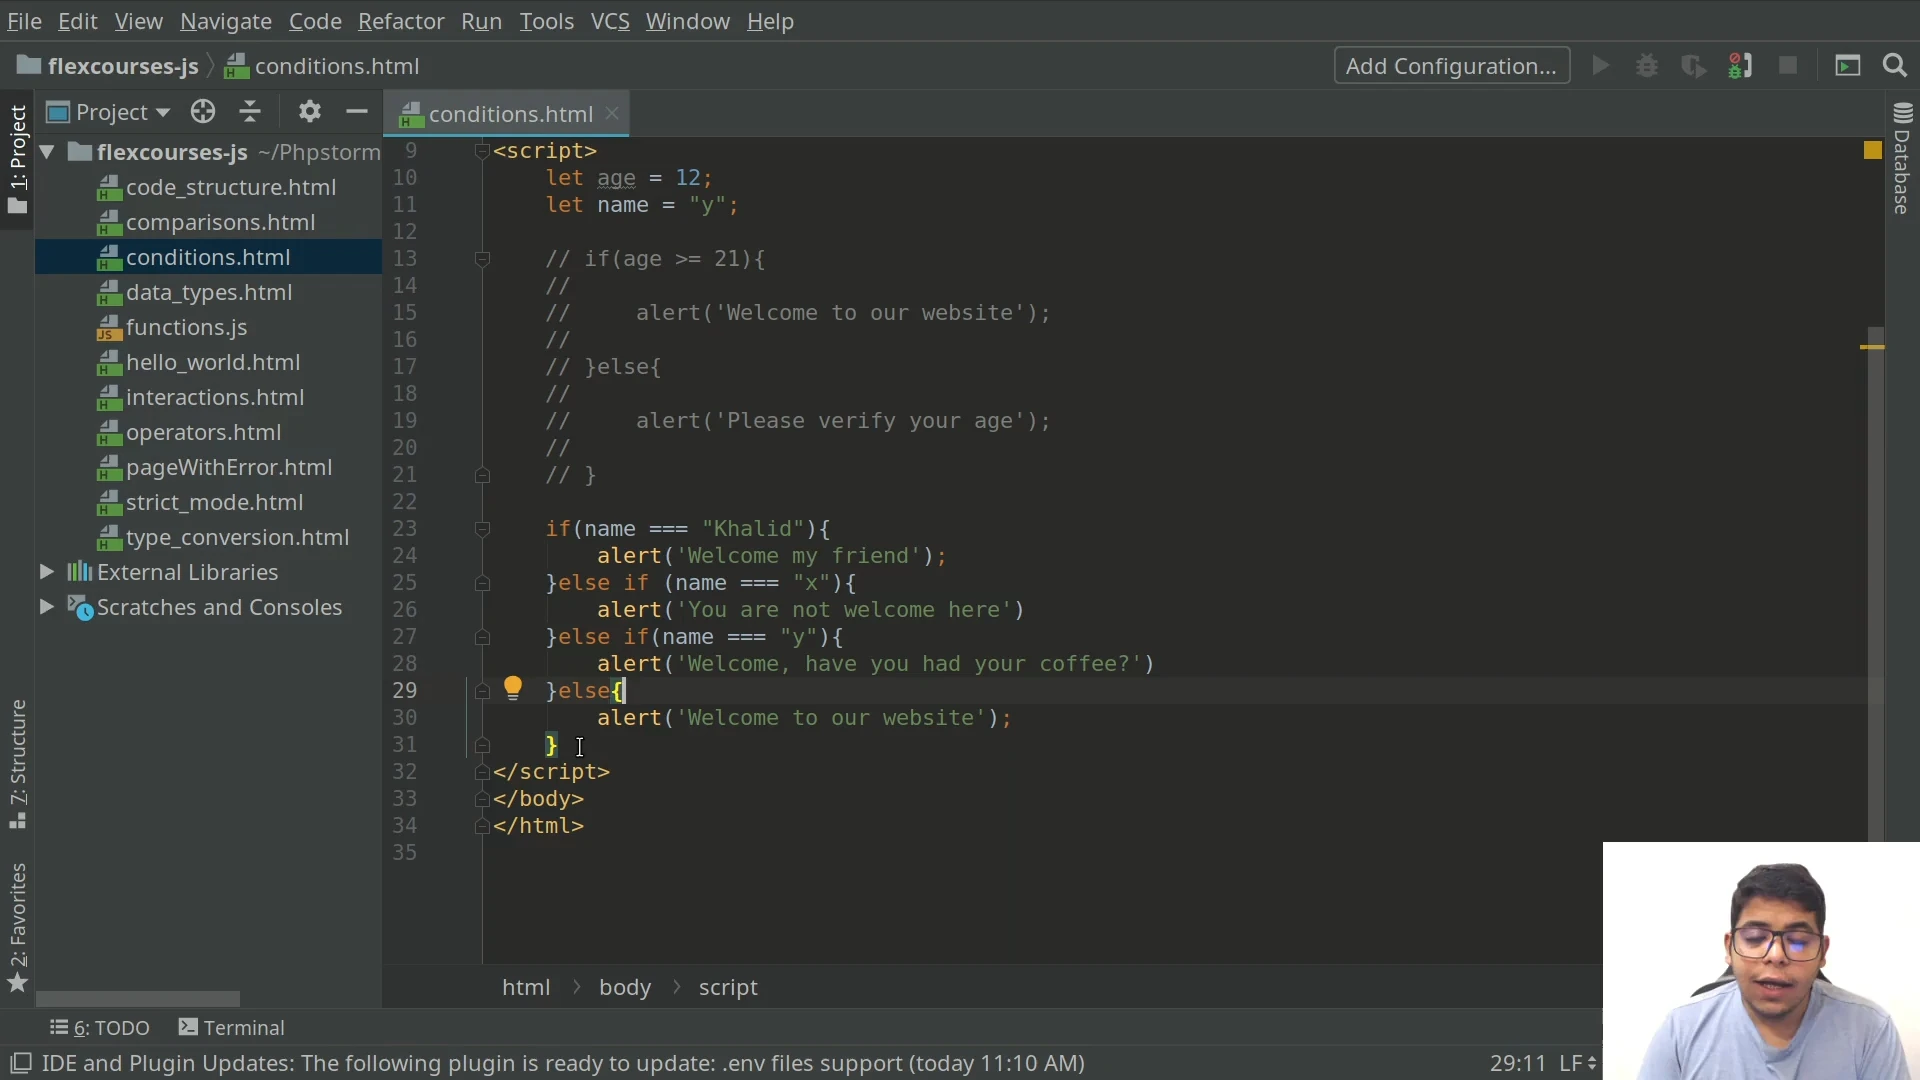Expand External Libraries node

click(46, 572)
